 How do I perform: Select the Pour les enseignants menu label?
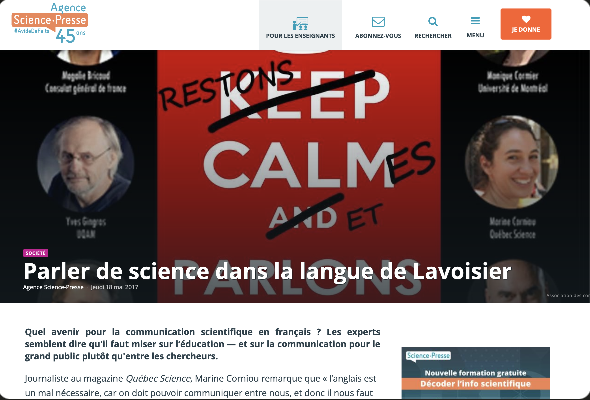tap(300, 36)
